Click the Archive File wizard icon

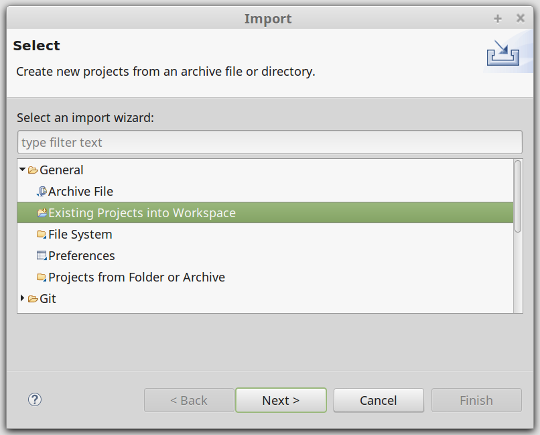click(x=42, y=191)
